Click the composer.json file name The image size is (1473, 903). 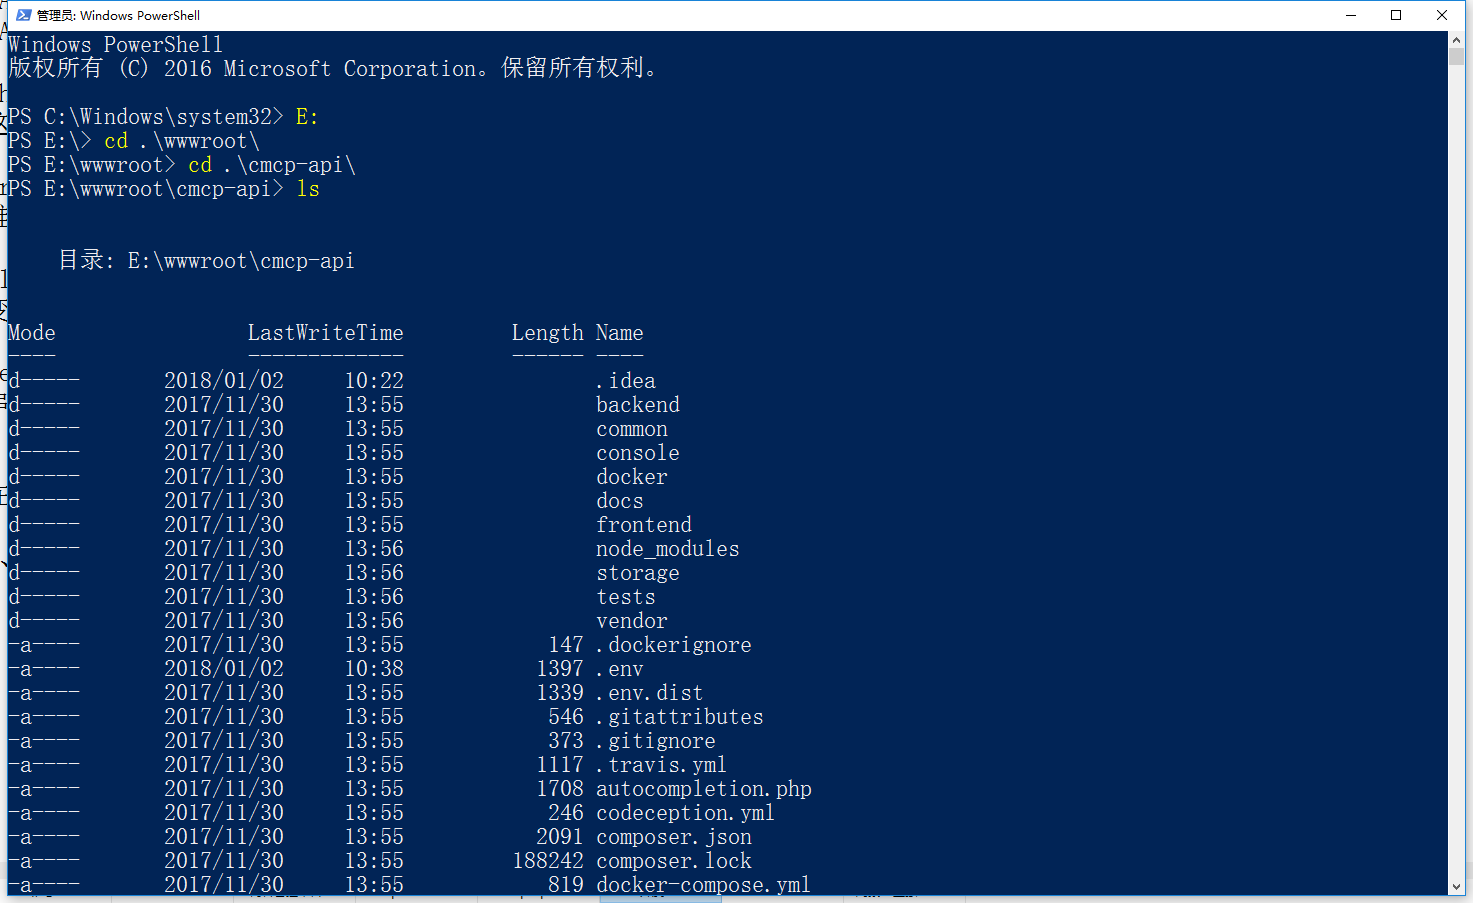click(x=673, y=837)
